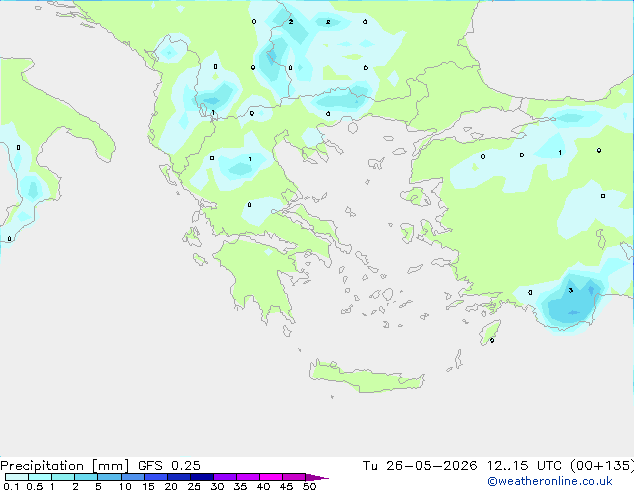Select legend swatch between 45 and 50
This screenshot has width=634, height=490.
pyautogui.click(x=294, y=477)
